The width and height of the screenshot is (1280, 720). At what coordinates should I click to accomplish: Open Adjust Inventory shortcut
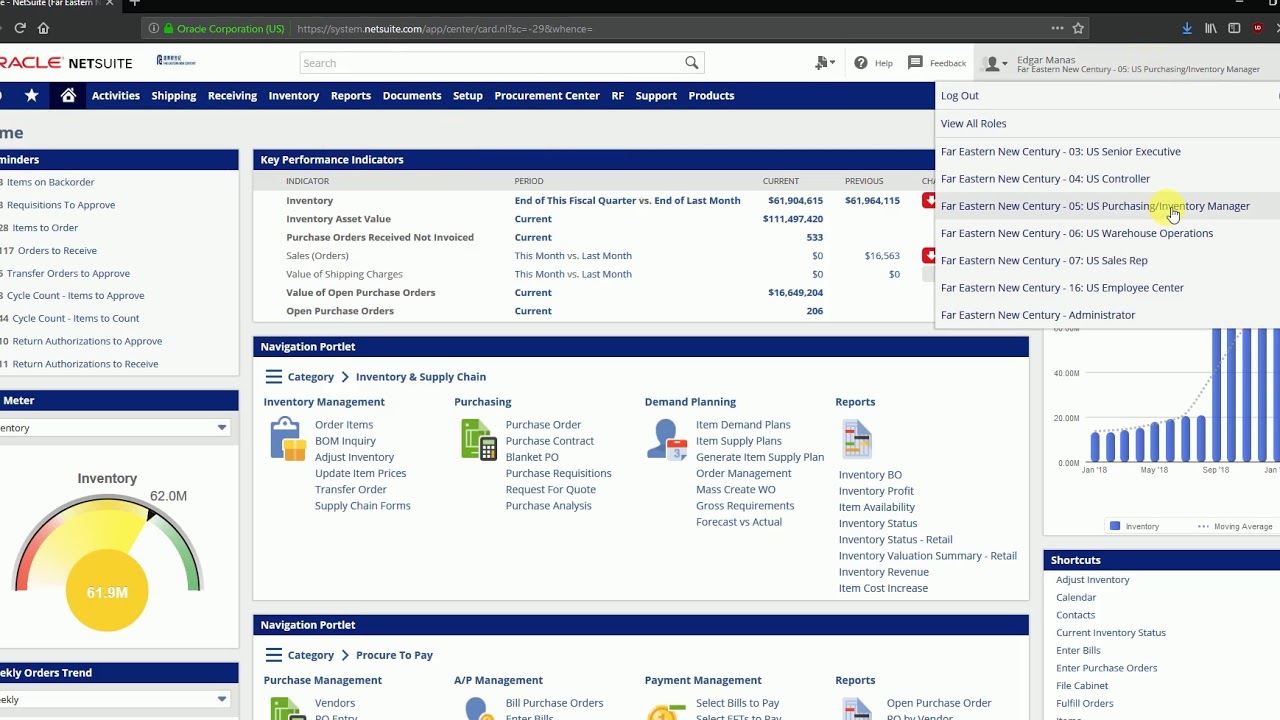[1093, 580]
